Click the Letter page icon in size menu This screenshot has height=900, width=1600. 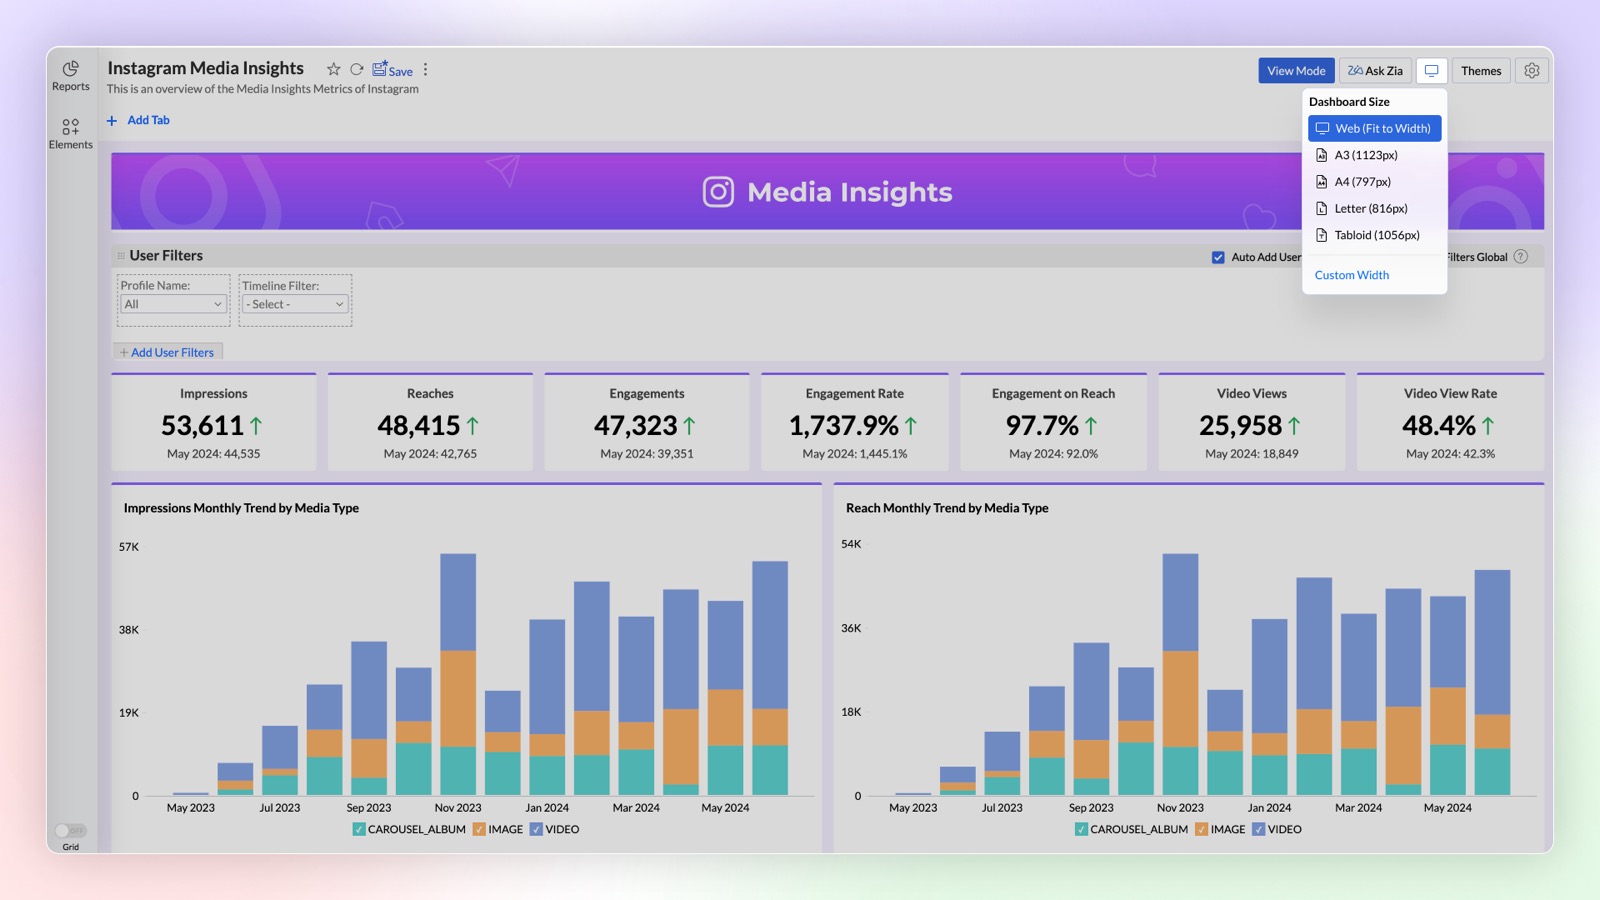[1321, 208]
